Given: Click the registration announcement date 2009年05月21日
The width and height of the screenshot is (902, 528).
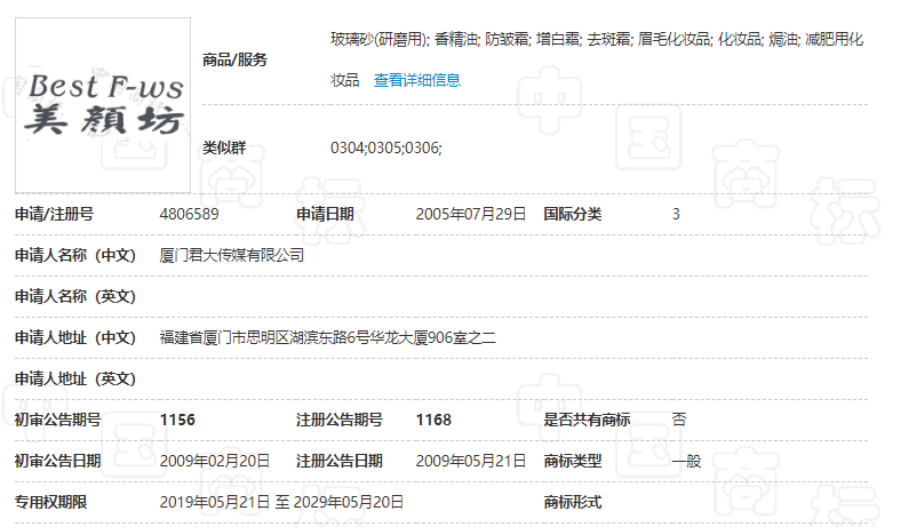Looking at the screenshot, I should (x=470, y=461).
